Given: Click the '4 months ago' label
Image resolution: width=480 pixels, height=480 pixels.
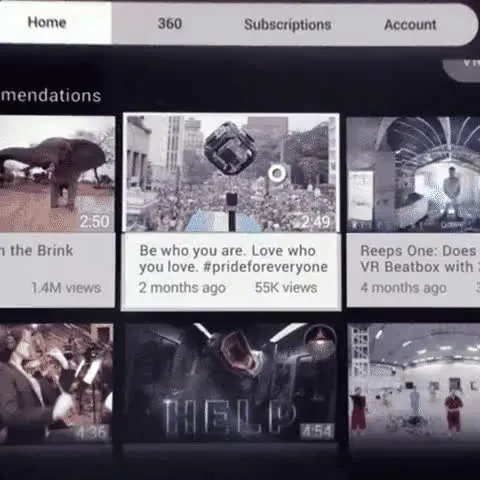Looking at the screenshot, I should tap(403, 288).
